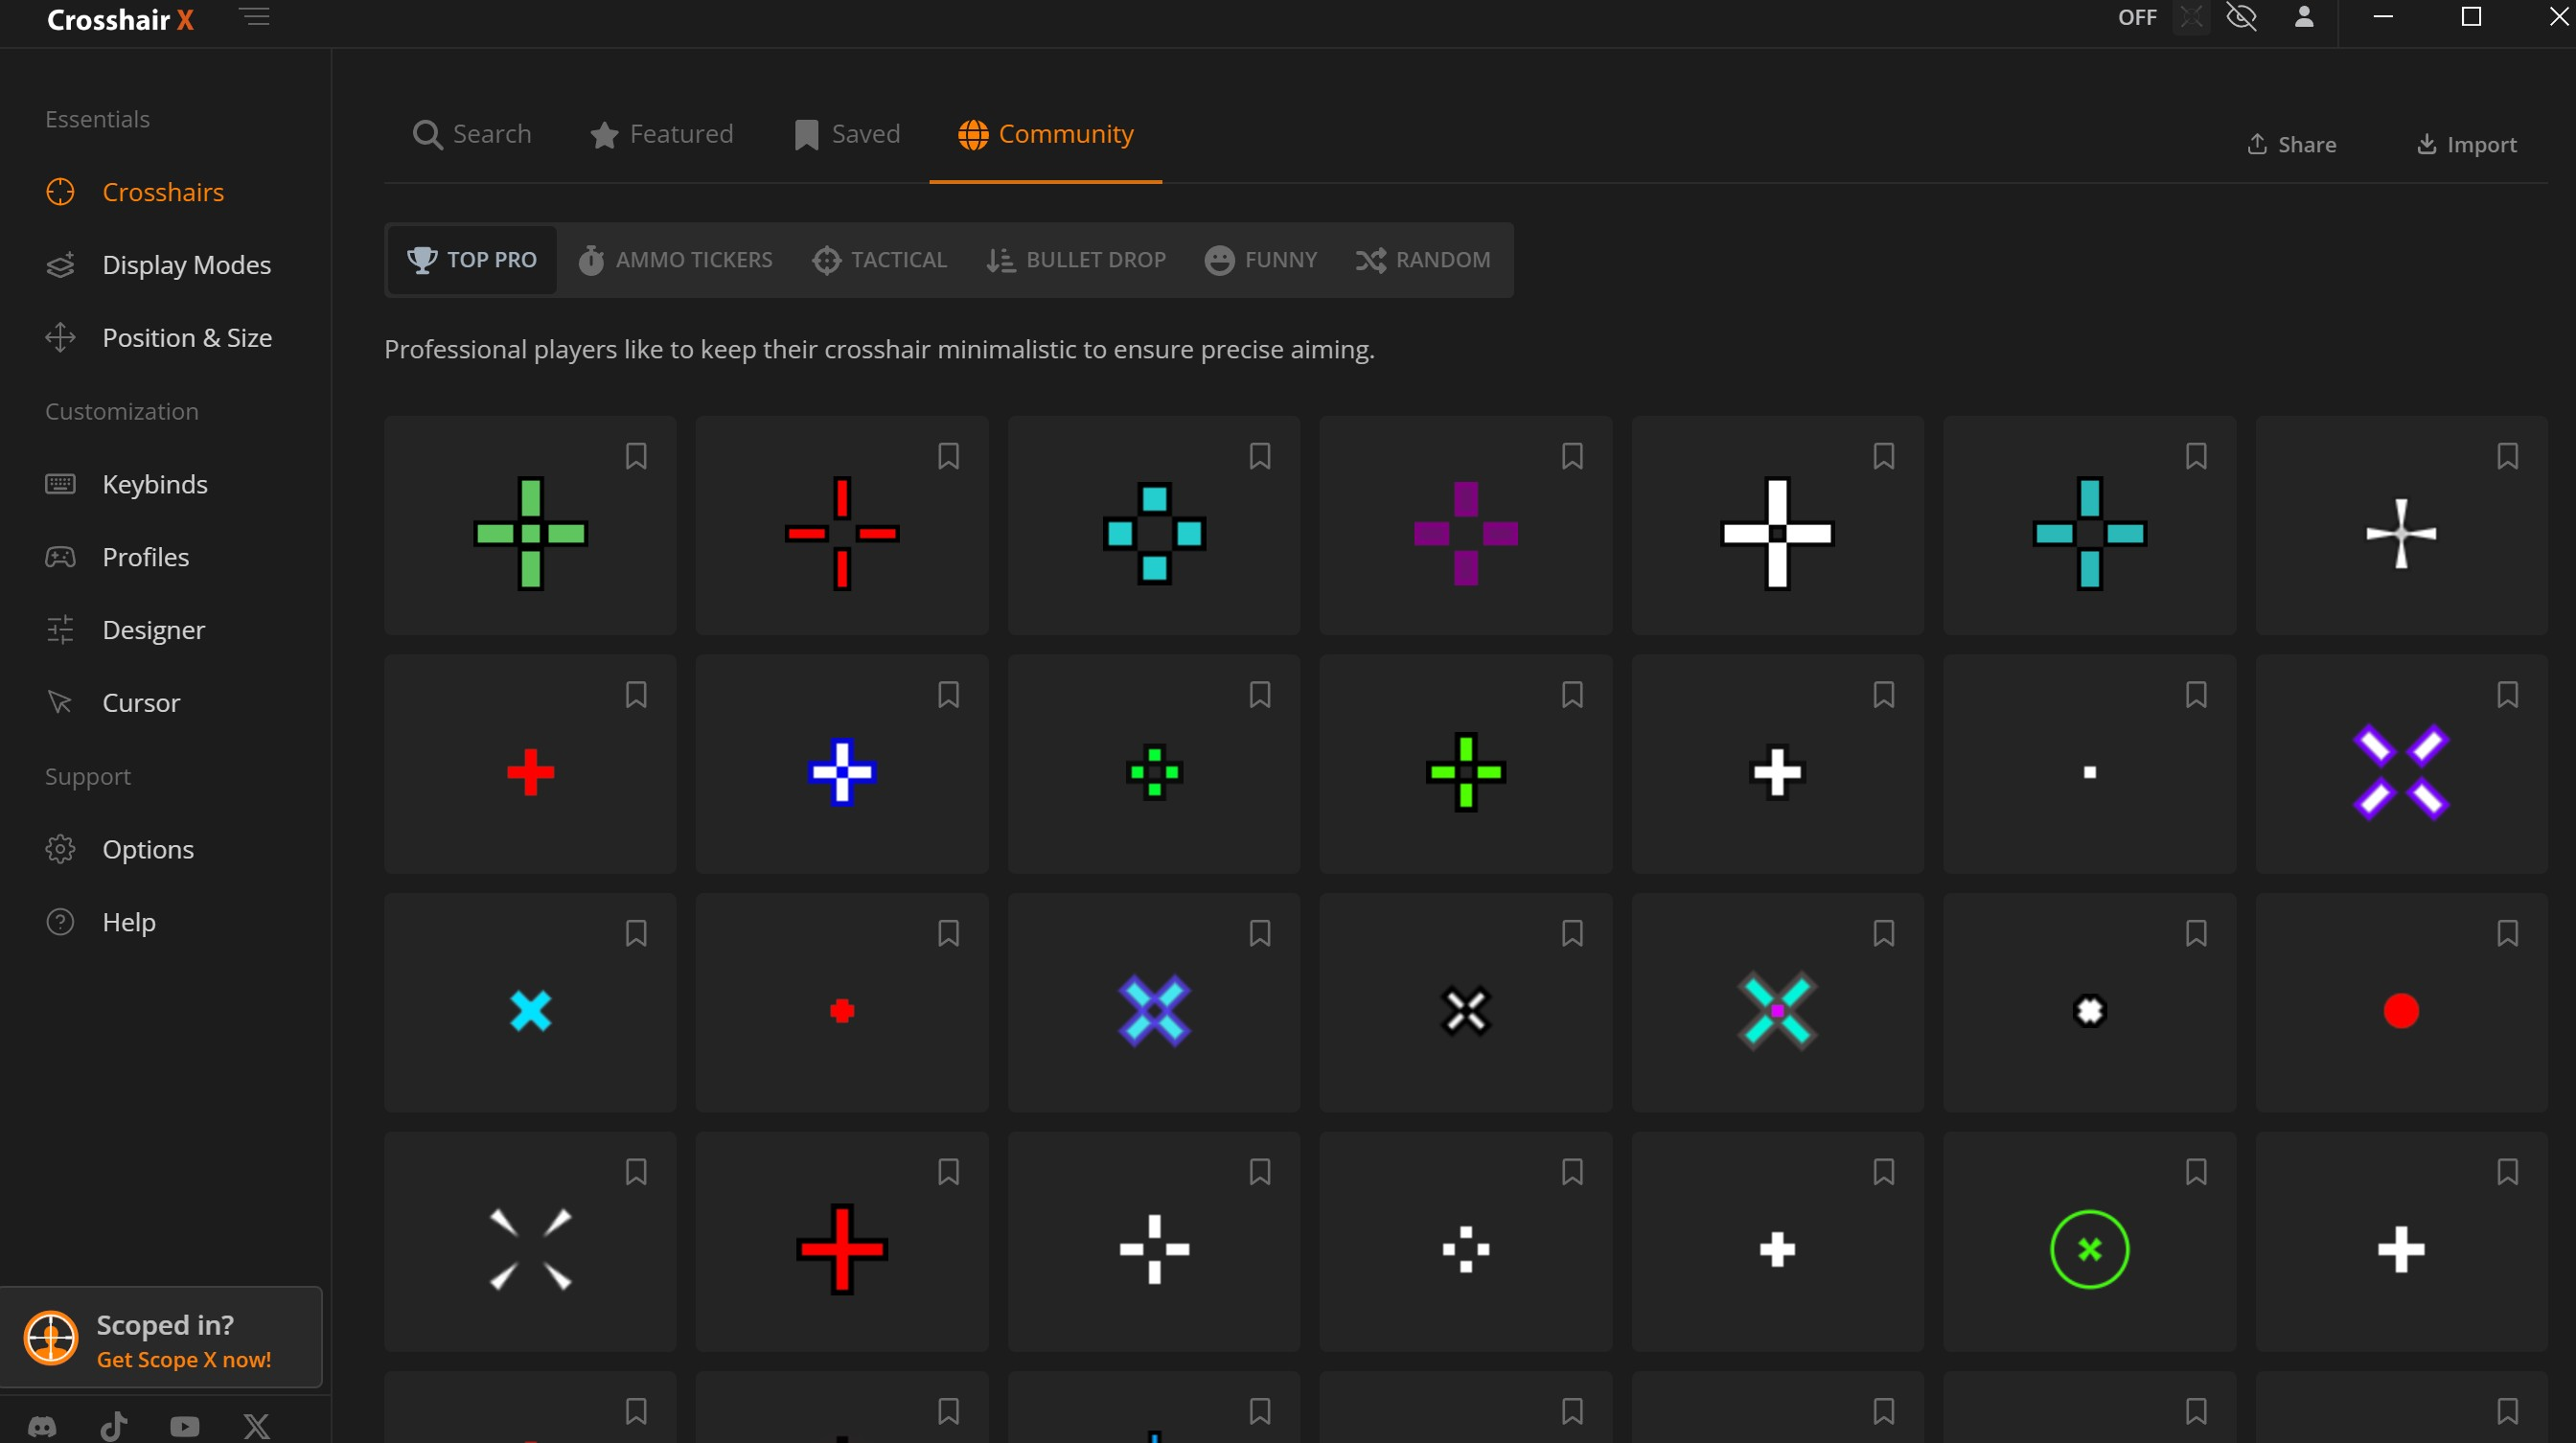Open the Discord link icon
The height and width of the screenshot is (1443, 2576).
coord(42,1426)
